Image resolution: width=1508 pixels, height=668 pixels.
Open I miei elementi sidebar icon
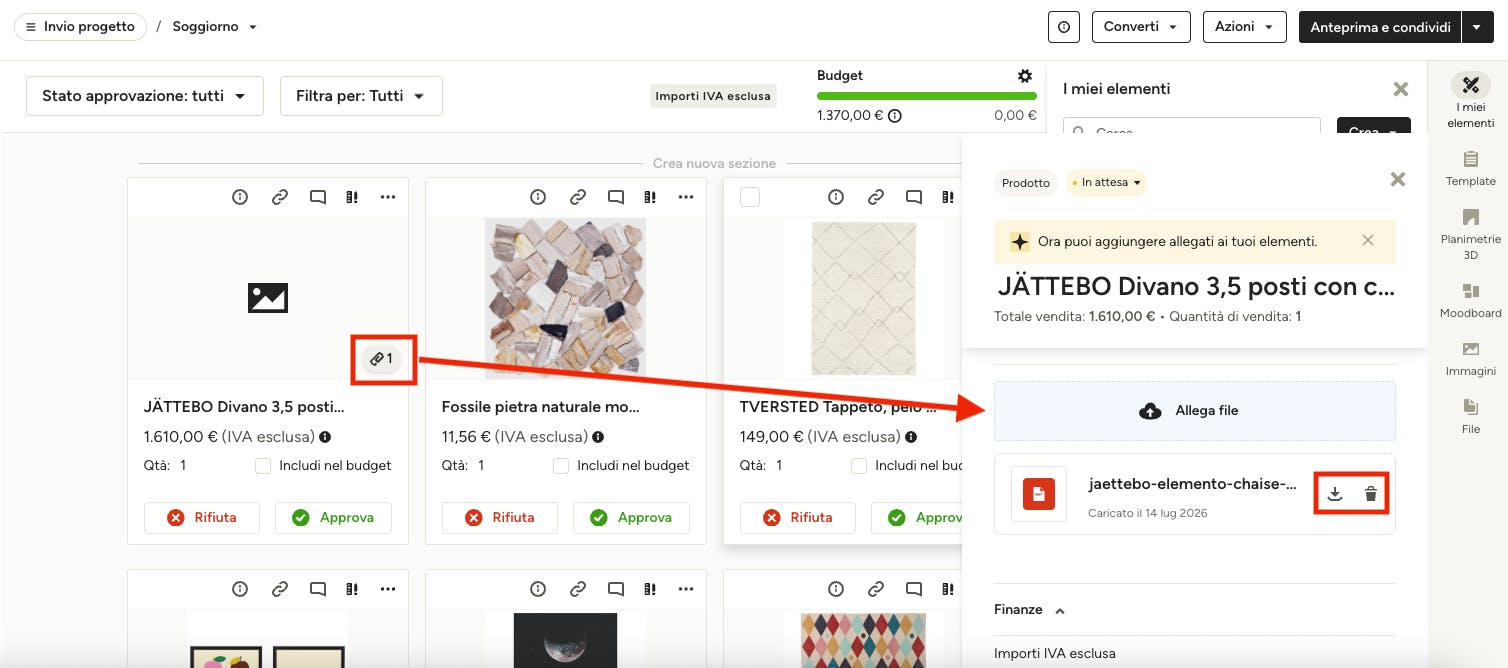click(x=1471, y=102)
